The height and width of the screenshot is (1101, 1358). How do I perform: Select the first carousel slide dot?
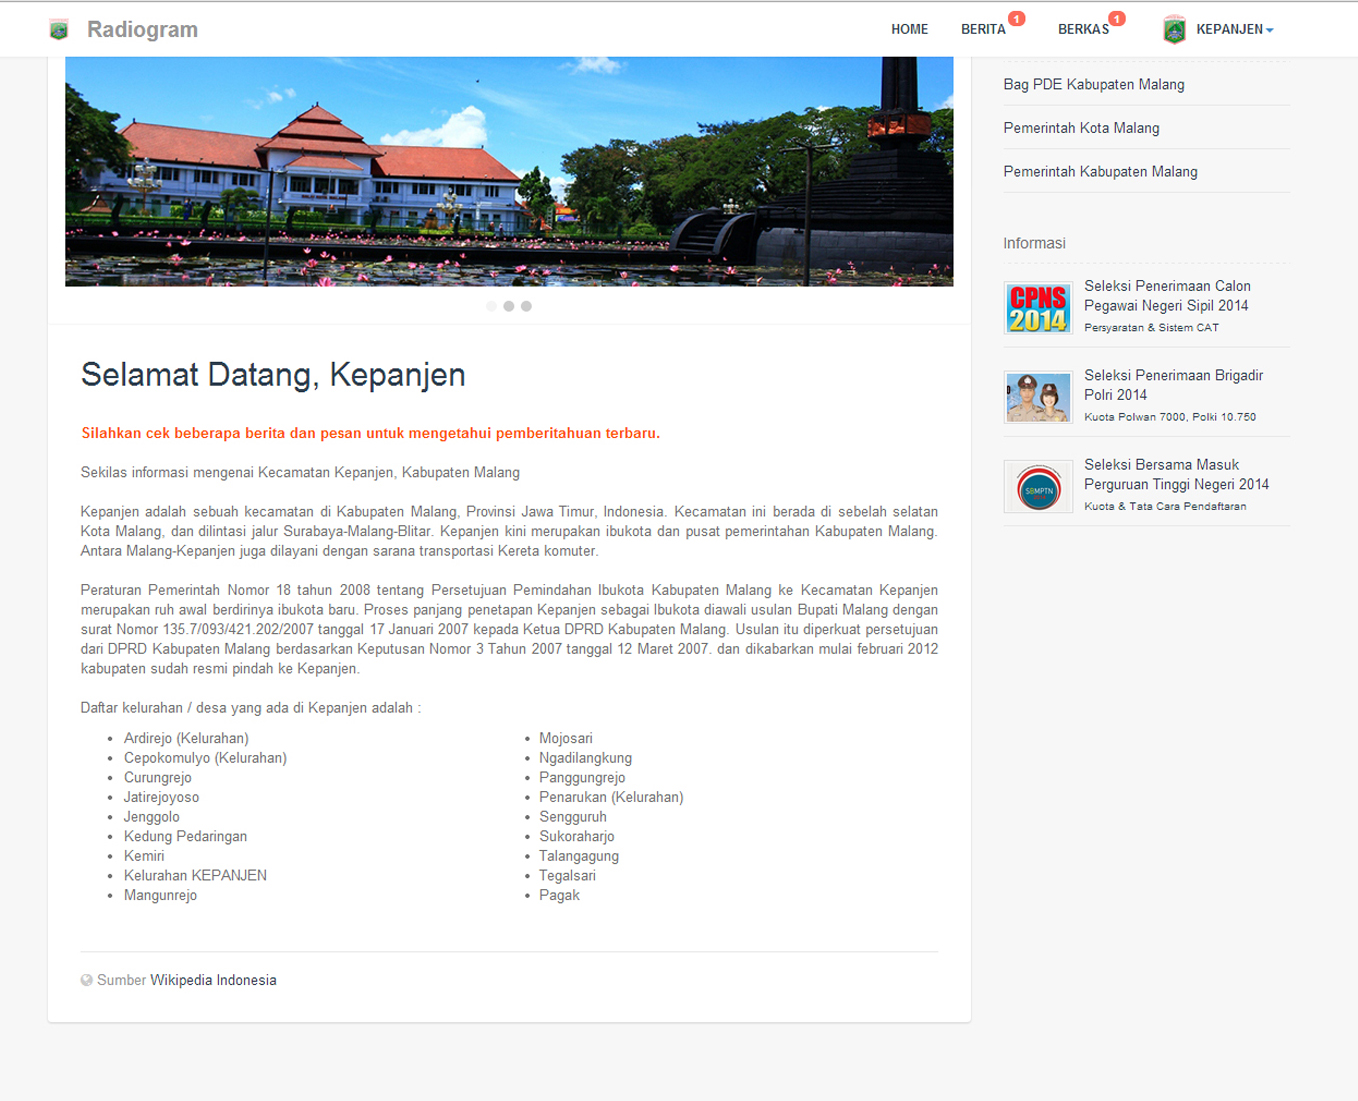coord(491,306)
